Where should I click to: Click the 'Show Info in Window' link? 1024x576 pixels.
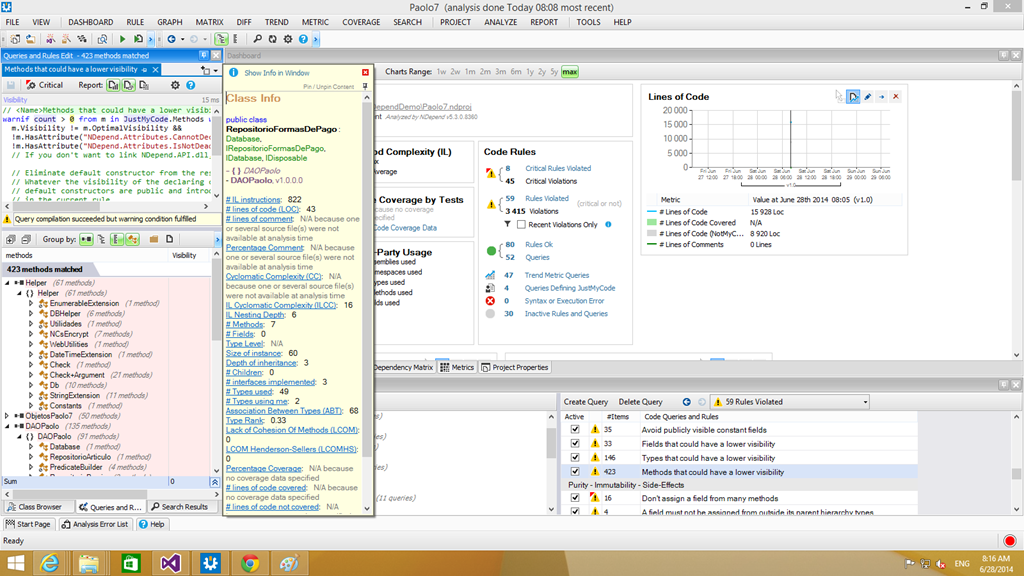click(x=277, y=73)
